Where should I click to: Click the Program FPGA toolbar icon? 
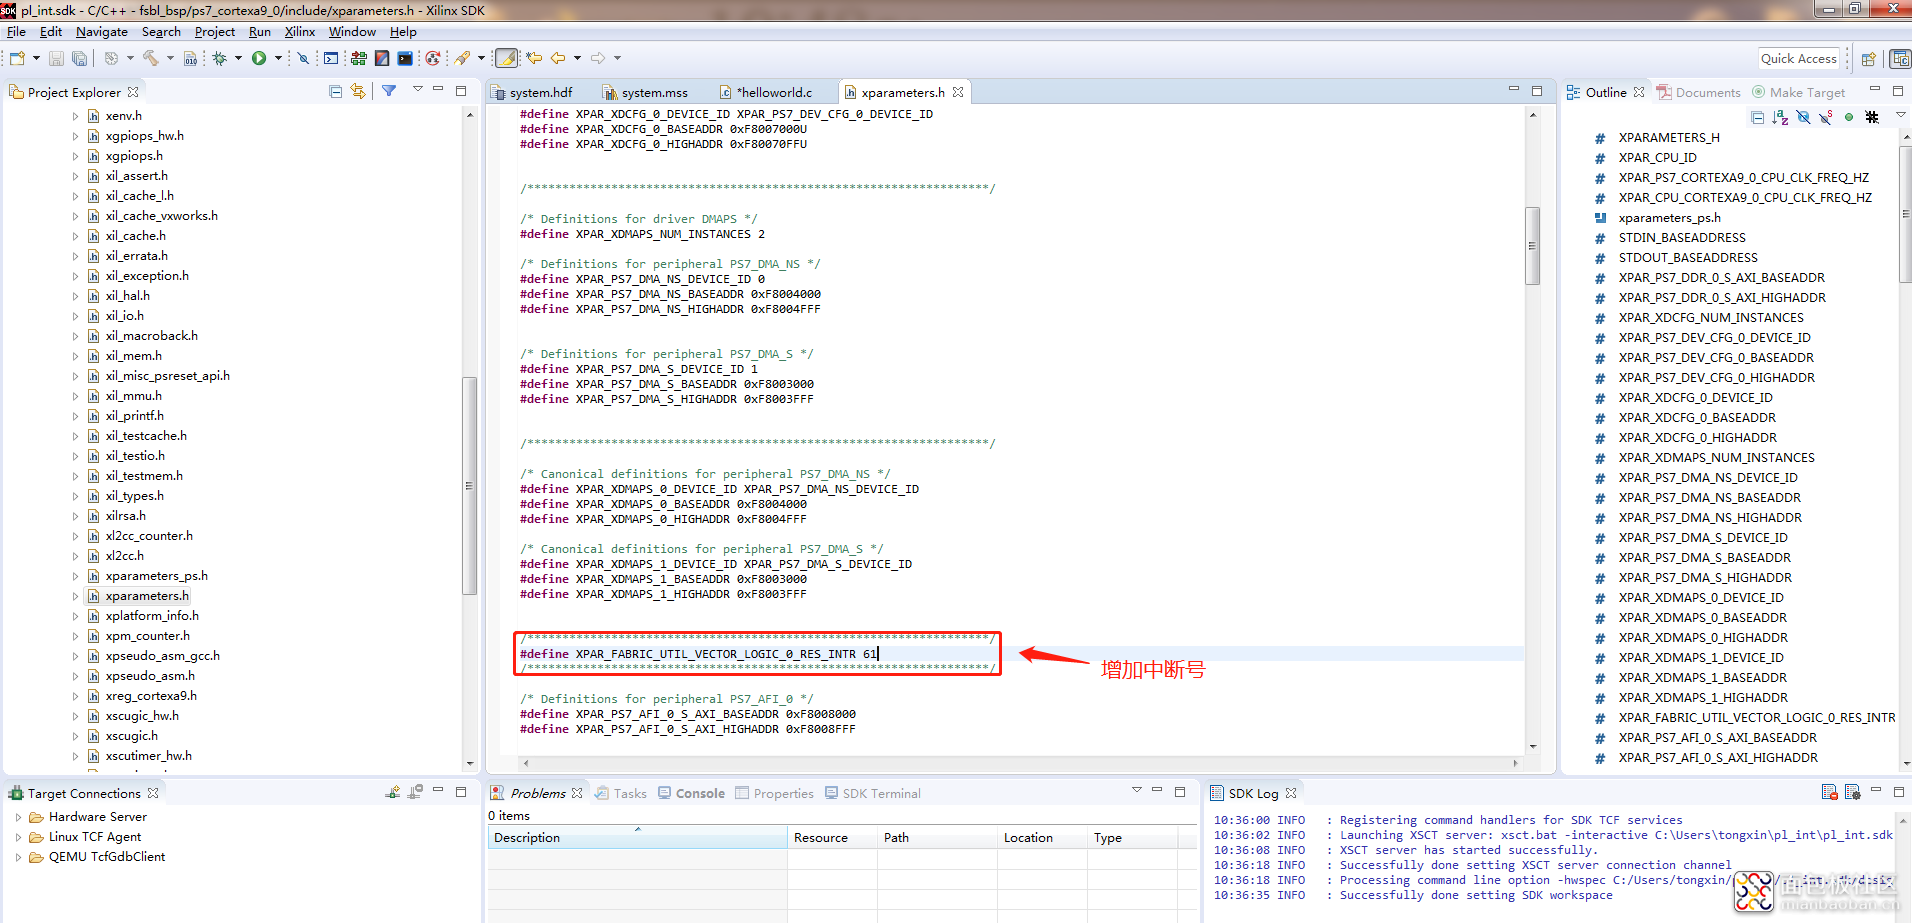358,58
